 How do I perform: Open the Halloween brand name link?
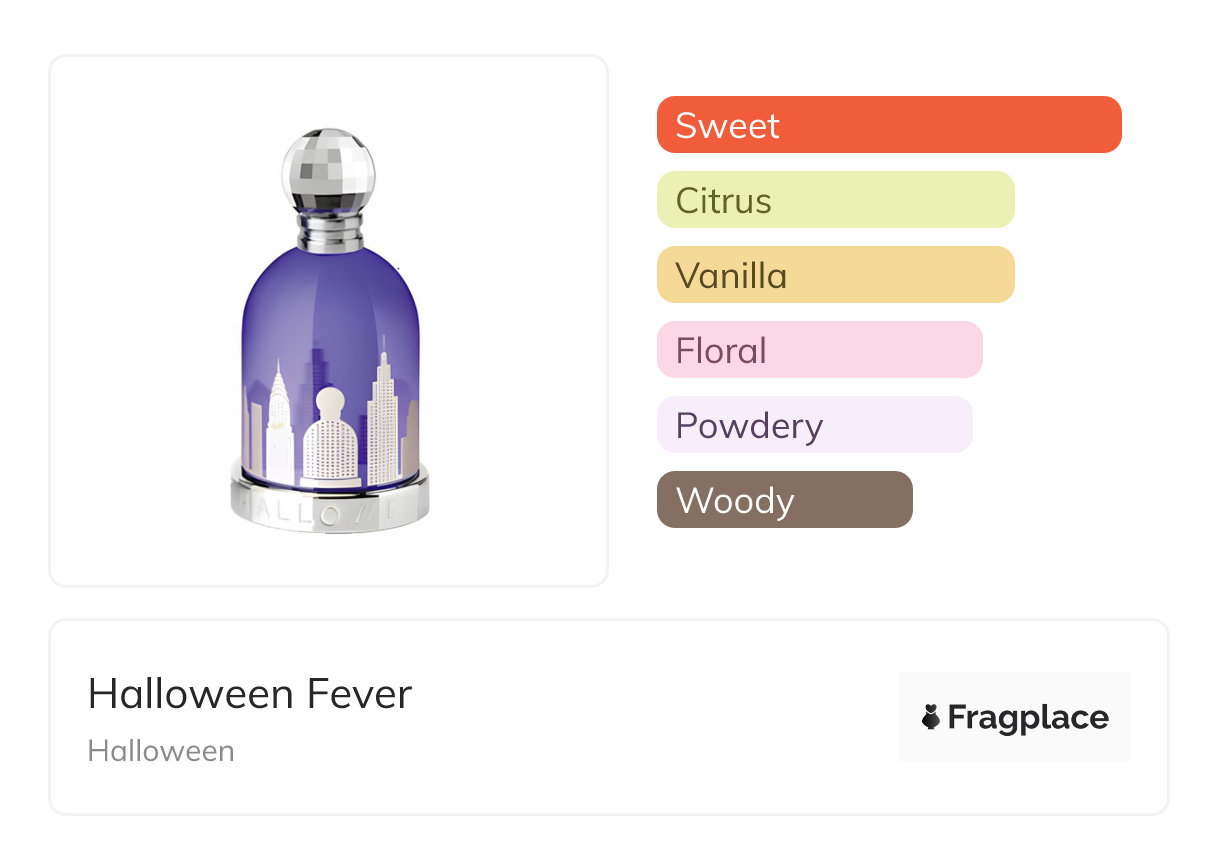point(161,751)
